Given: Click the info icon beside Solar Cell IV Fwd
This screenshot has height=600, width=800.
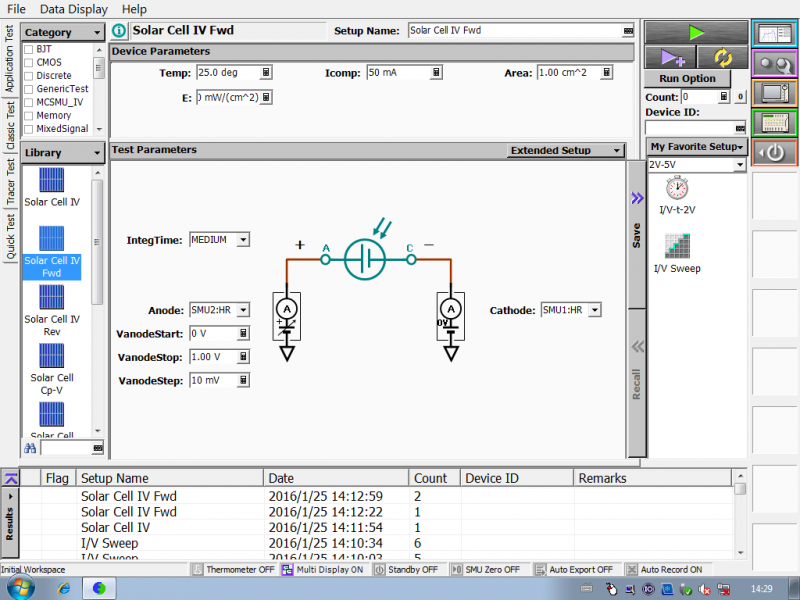Looking at the screenshot, I should [x=119, y=31].
